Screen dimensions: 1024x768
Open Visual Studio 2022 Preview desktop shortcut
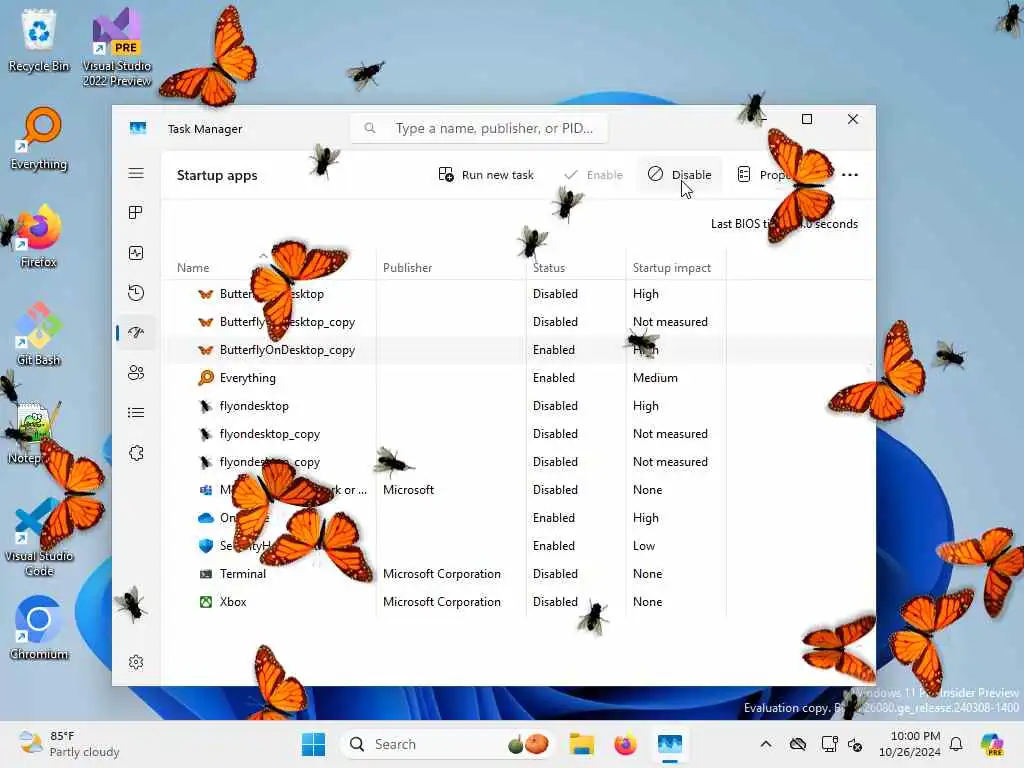117,48
